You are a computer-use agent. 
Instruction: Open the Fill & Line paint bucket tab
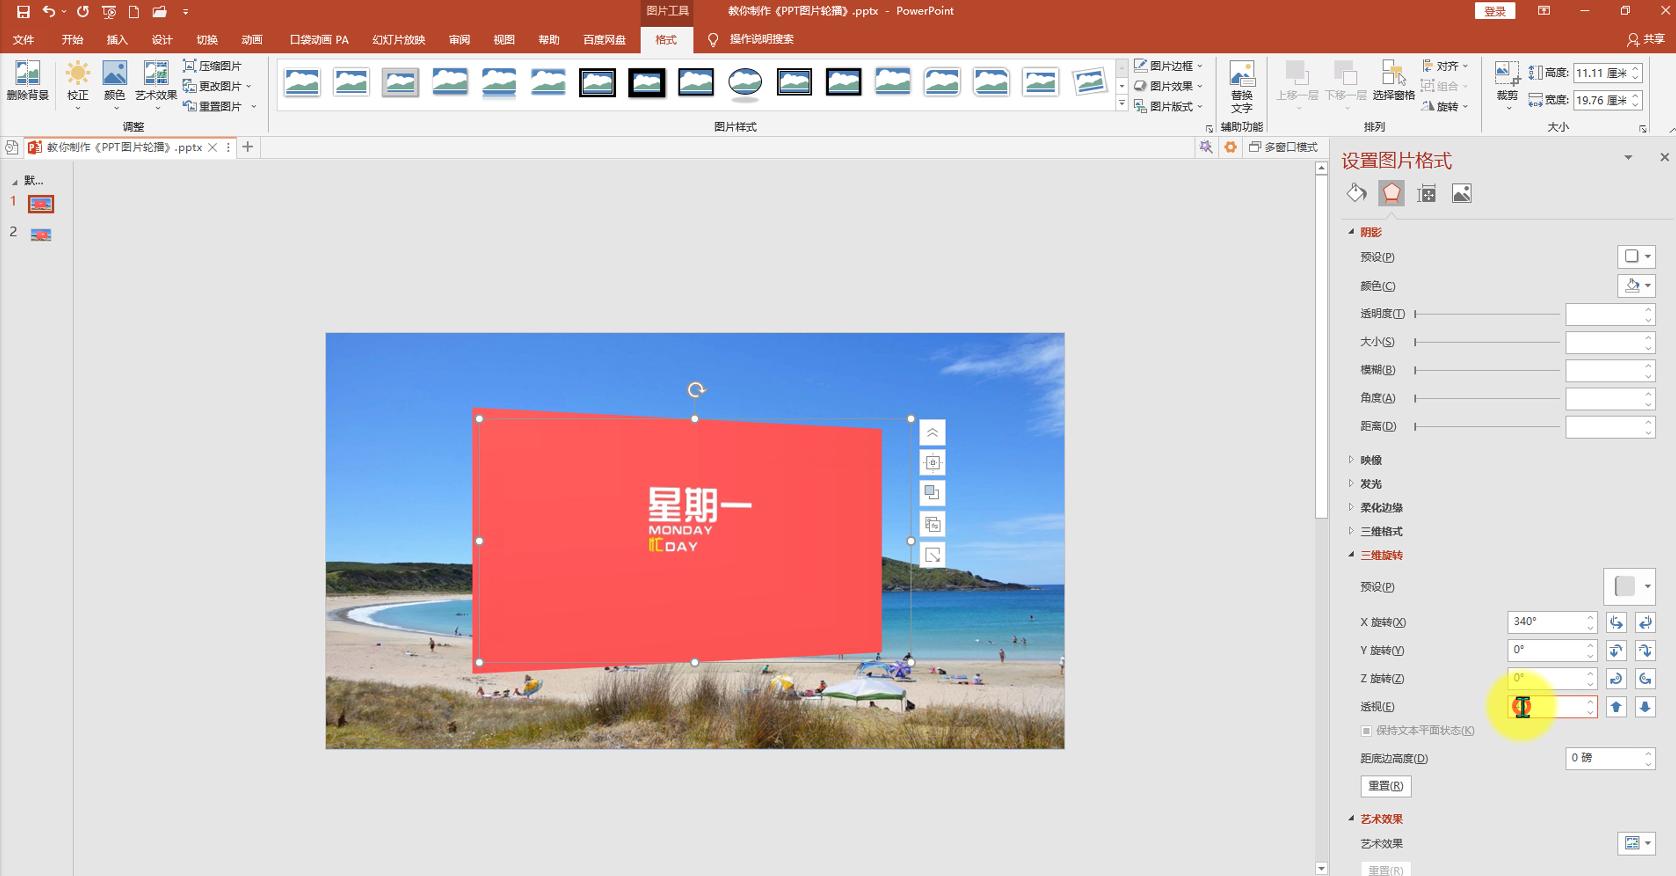(x=1356, y=193)
